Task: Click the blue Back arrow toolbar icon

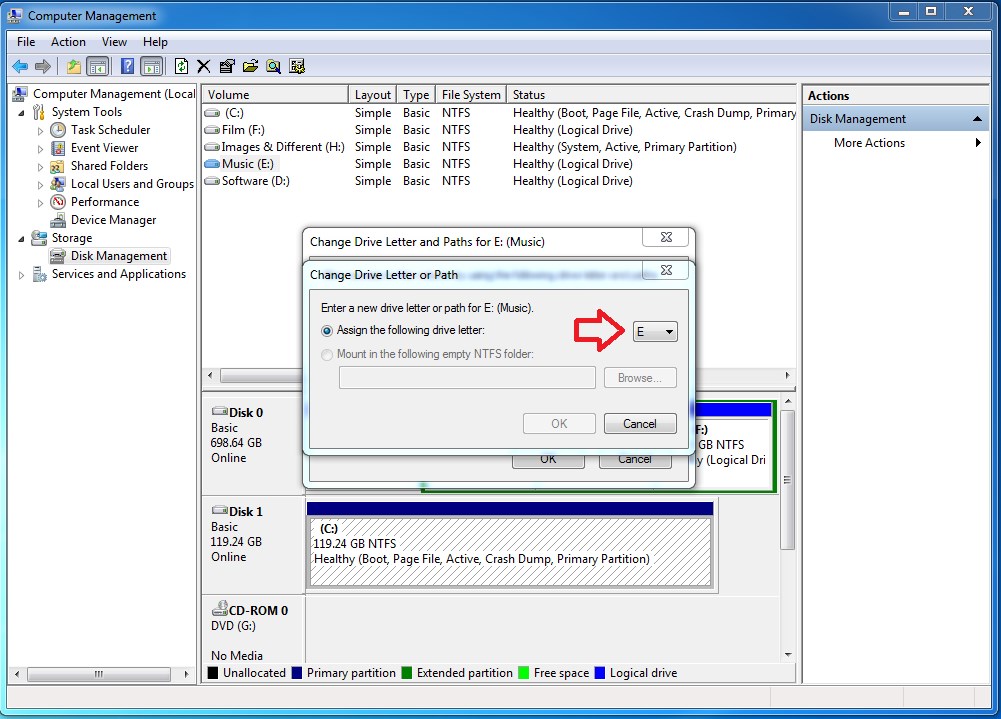Action: coord(20,66)
